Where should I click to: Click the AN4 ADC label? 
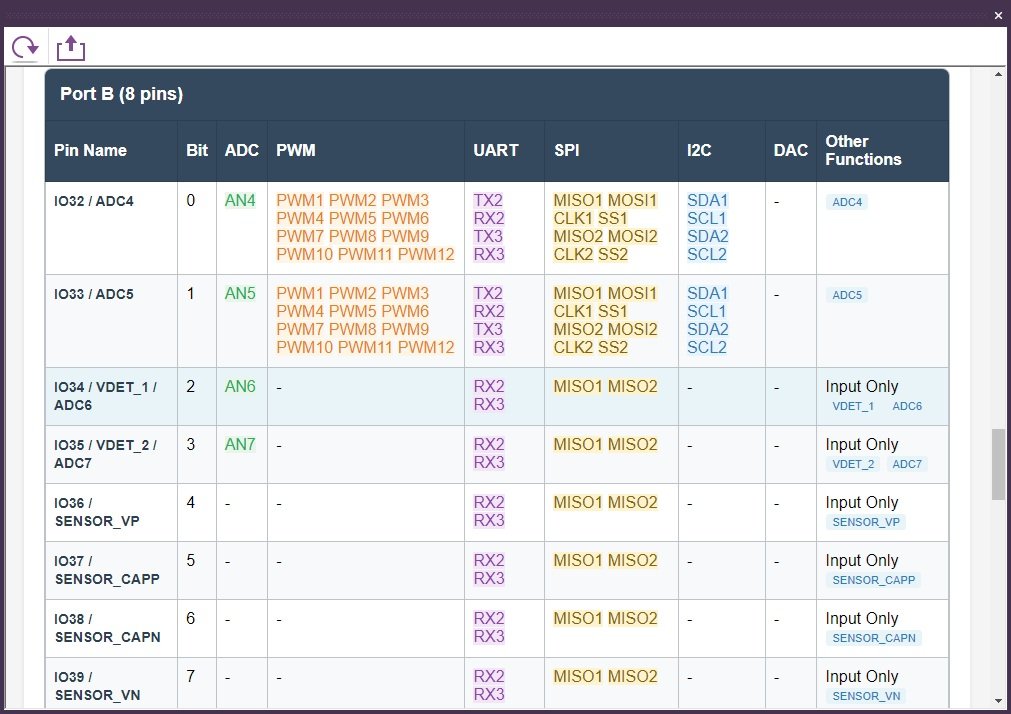(x=240, y=200)
